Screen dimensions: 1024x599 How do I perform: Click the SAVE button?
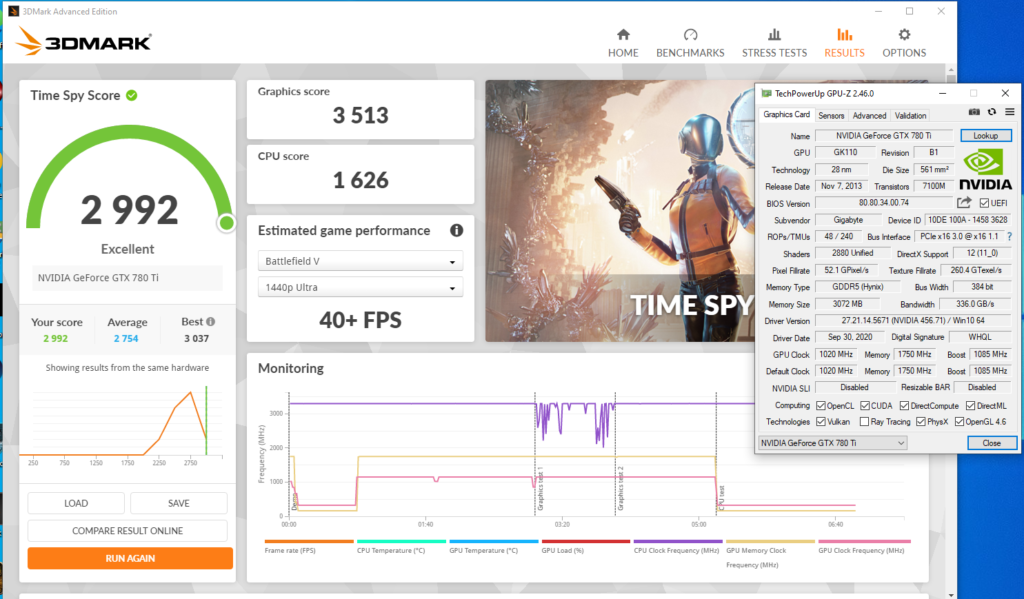[179, 503]
